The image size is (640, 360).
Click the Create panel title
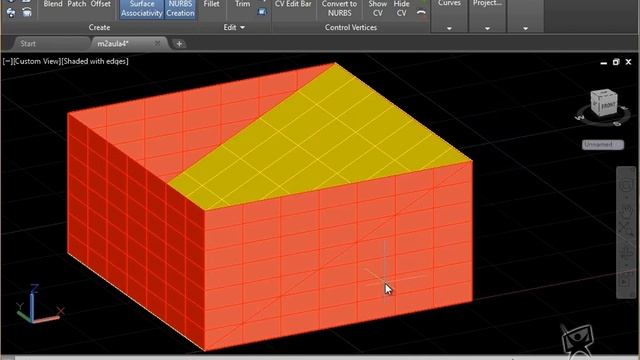(99, 27)
